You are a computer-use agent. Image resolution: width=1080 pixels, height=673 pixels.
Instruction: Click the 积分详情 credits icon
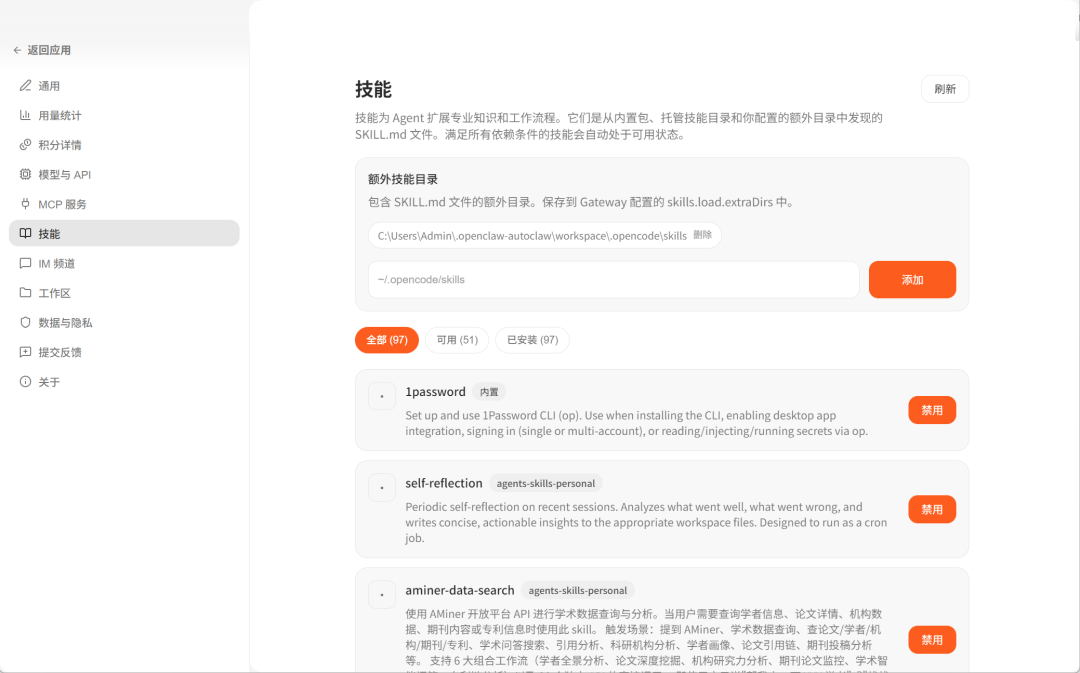(26, 145)
